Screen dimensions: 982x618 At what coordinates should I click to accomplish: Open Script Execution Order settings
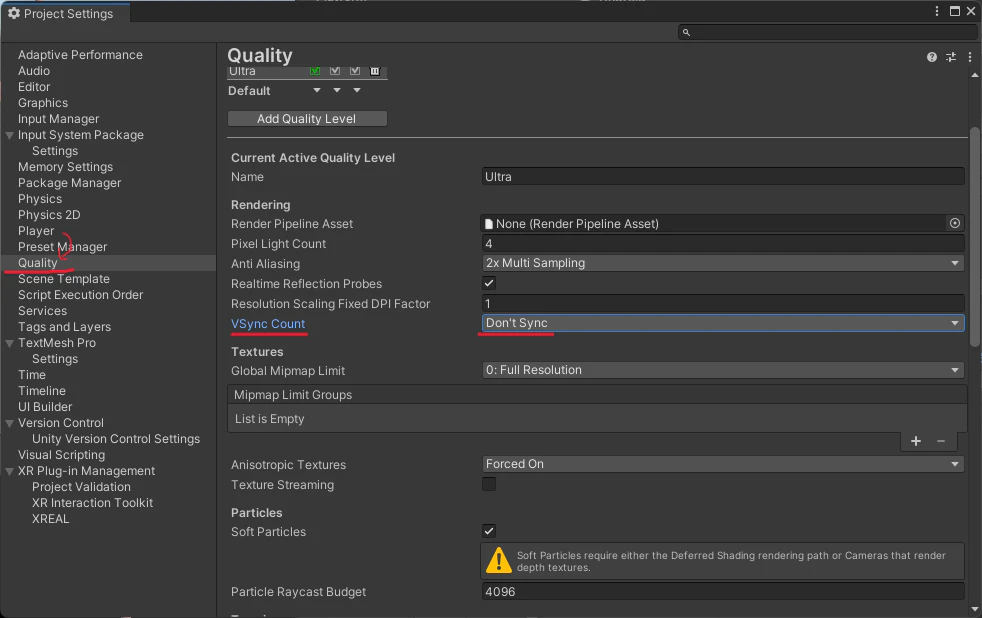[x=80, y=295]
